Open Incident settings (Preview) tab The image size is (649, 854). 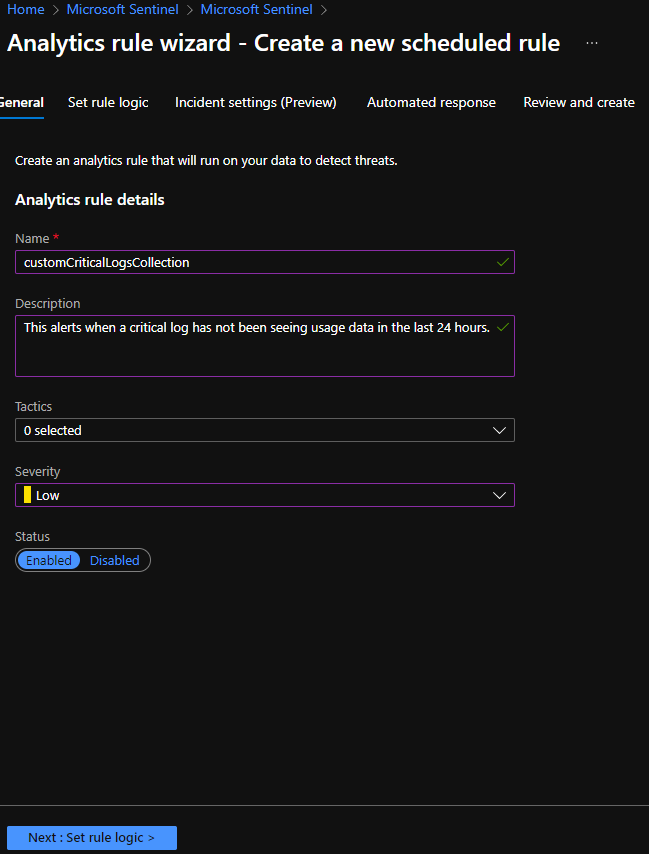click(255, 102)
